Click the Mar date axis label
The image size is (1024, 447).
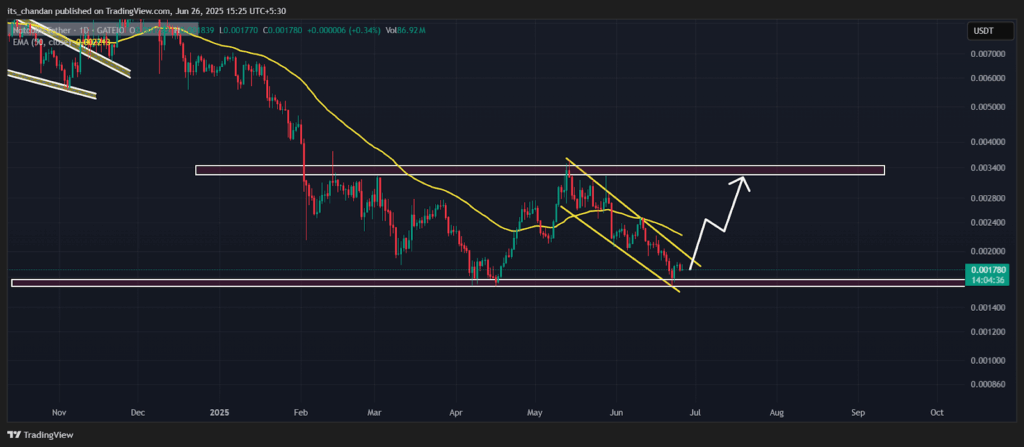coord(374,413)
